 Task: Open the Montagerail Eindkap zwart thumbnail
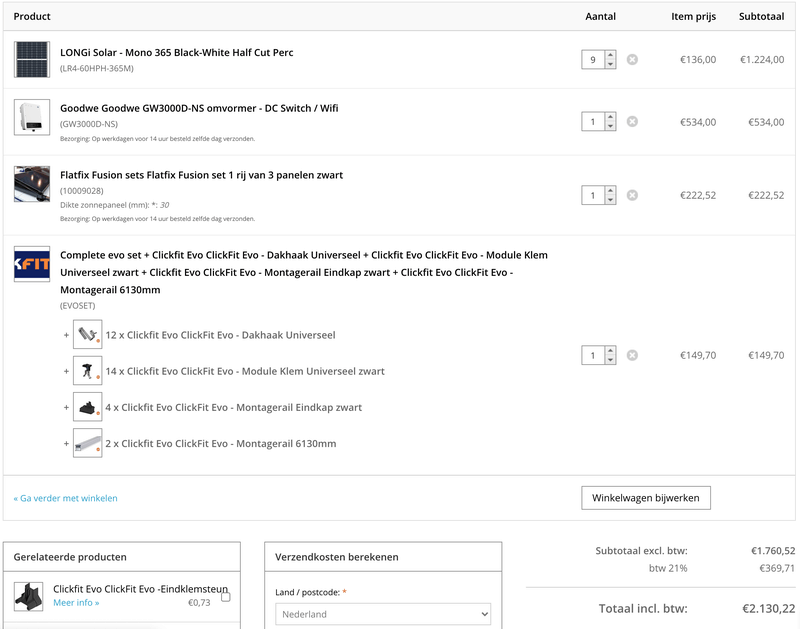[88, 407]
